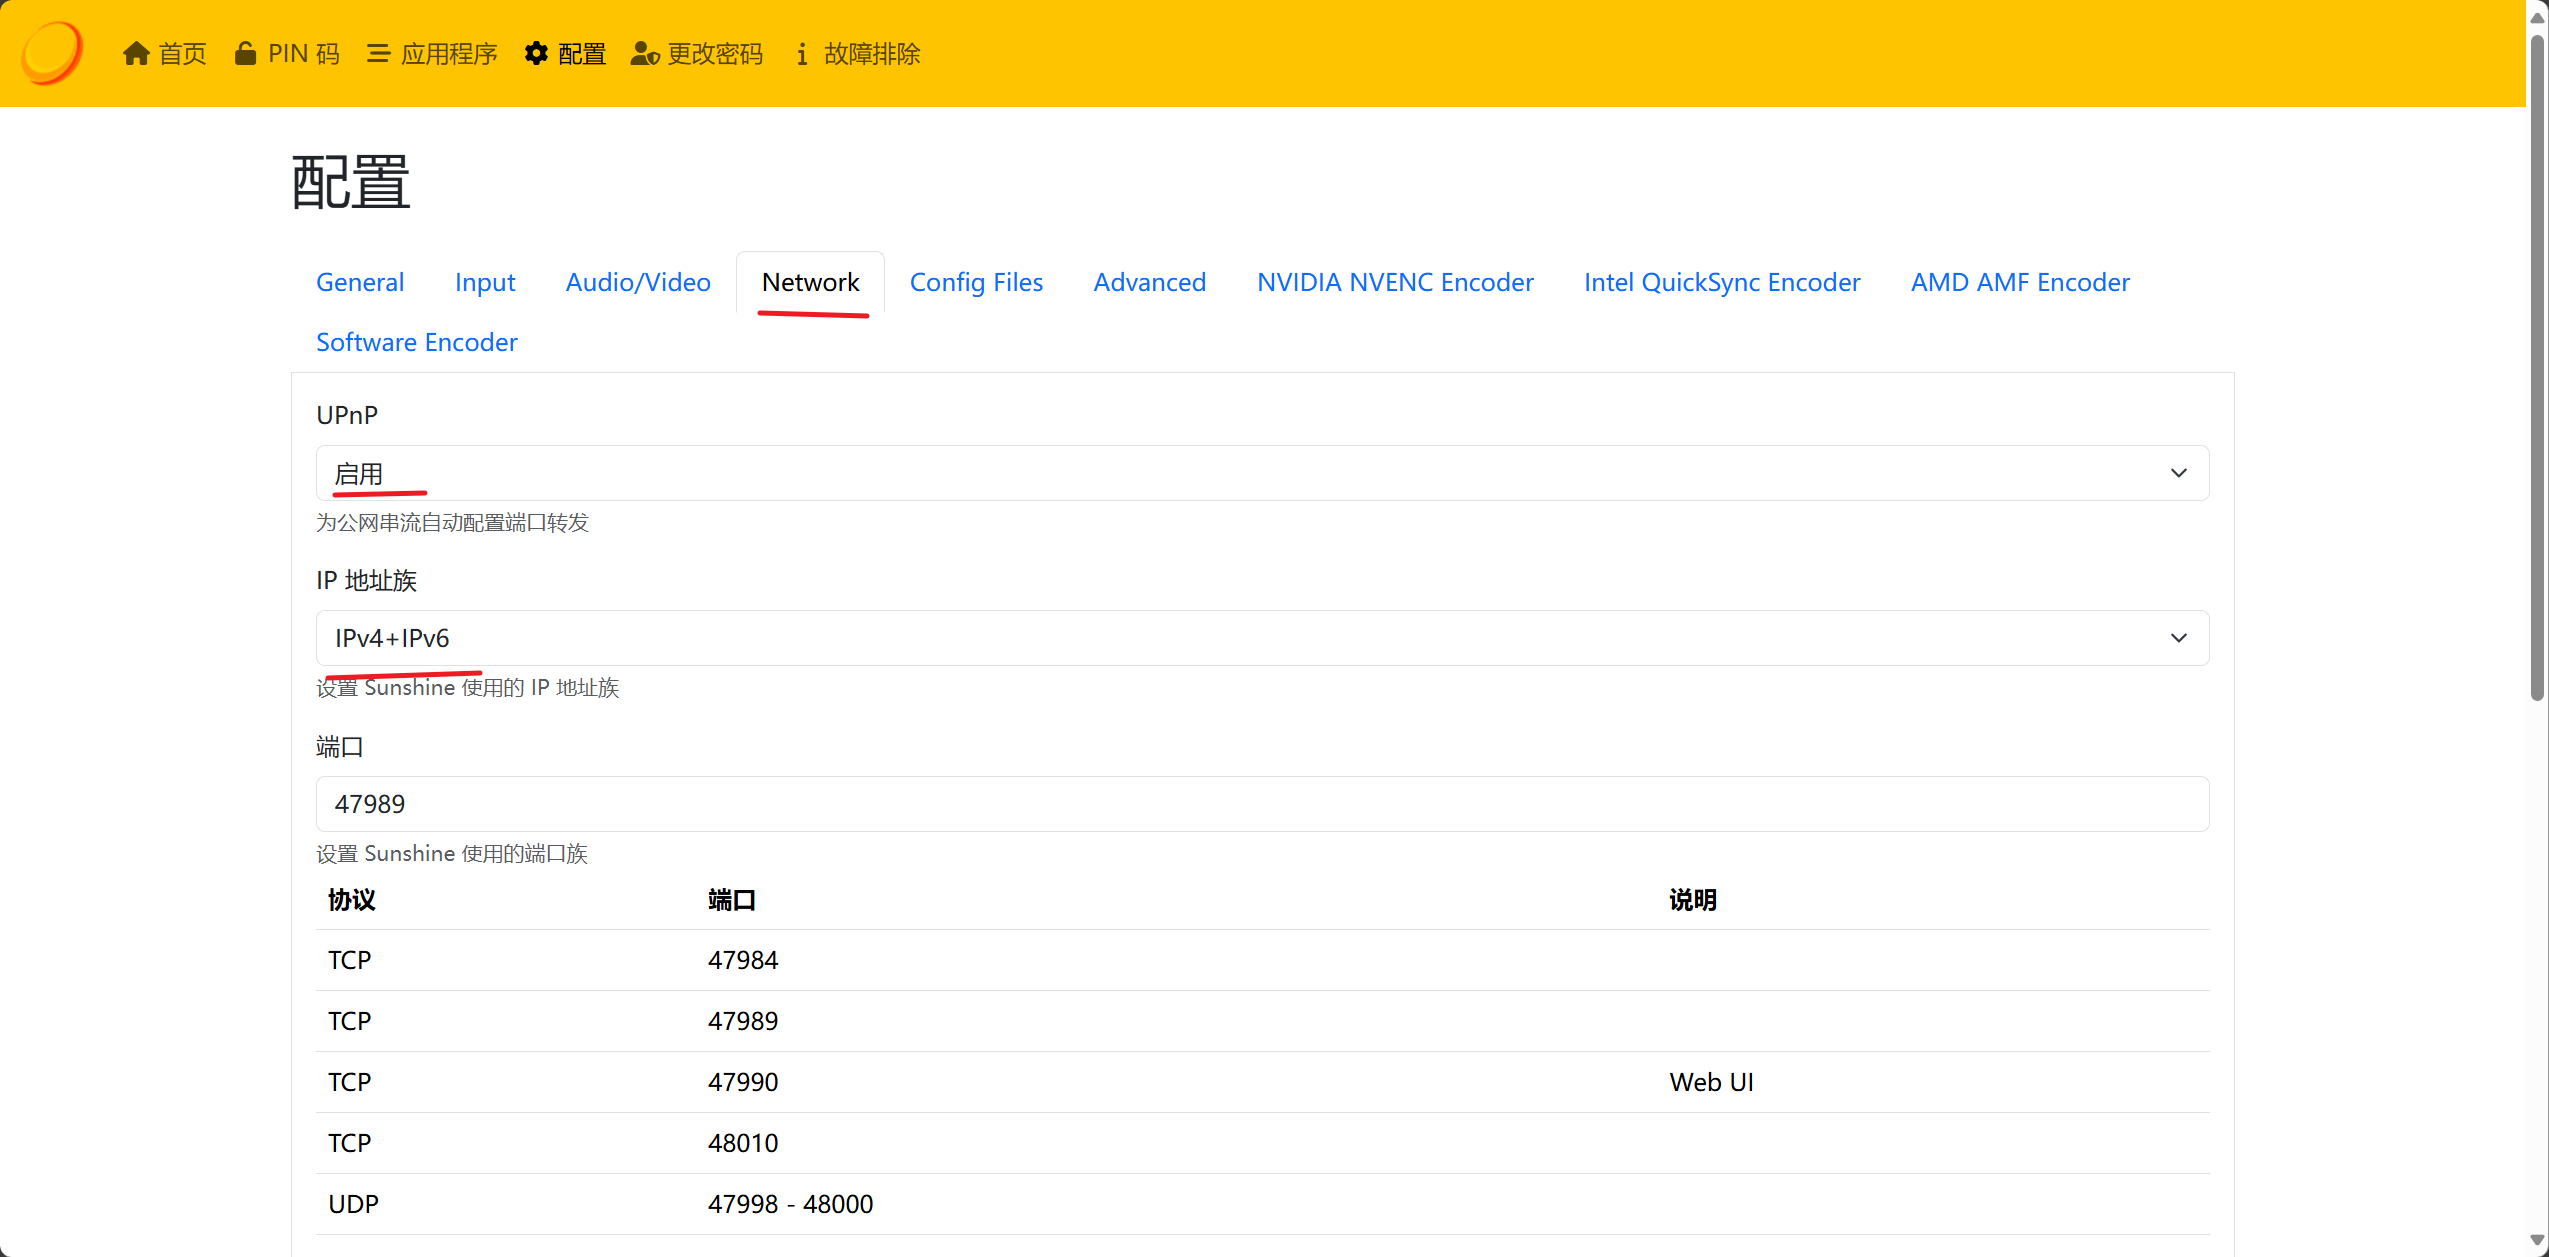Click port value 48010 in the table
This screenshot has width=2549, height=1257.
(x=743, y=1143)
